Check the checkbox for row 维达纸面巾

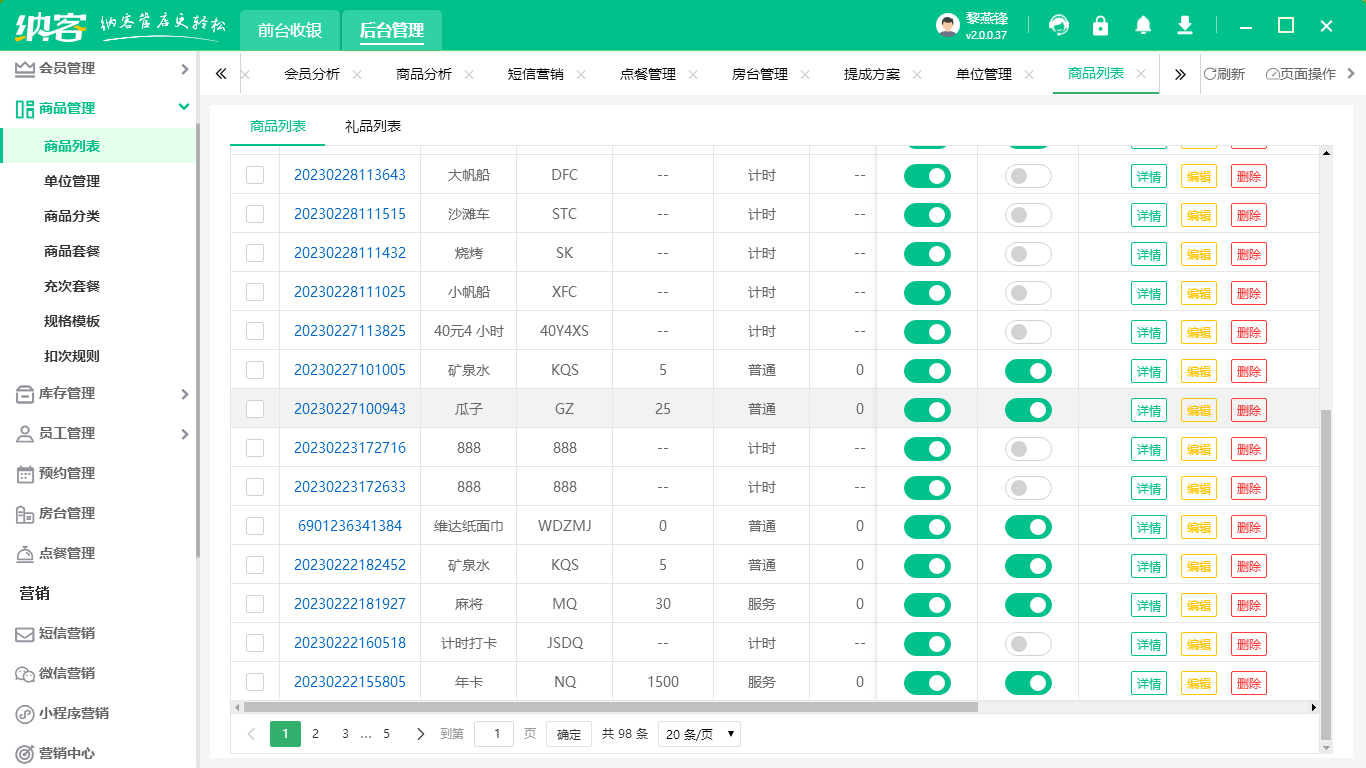(x=255, y=526)
